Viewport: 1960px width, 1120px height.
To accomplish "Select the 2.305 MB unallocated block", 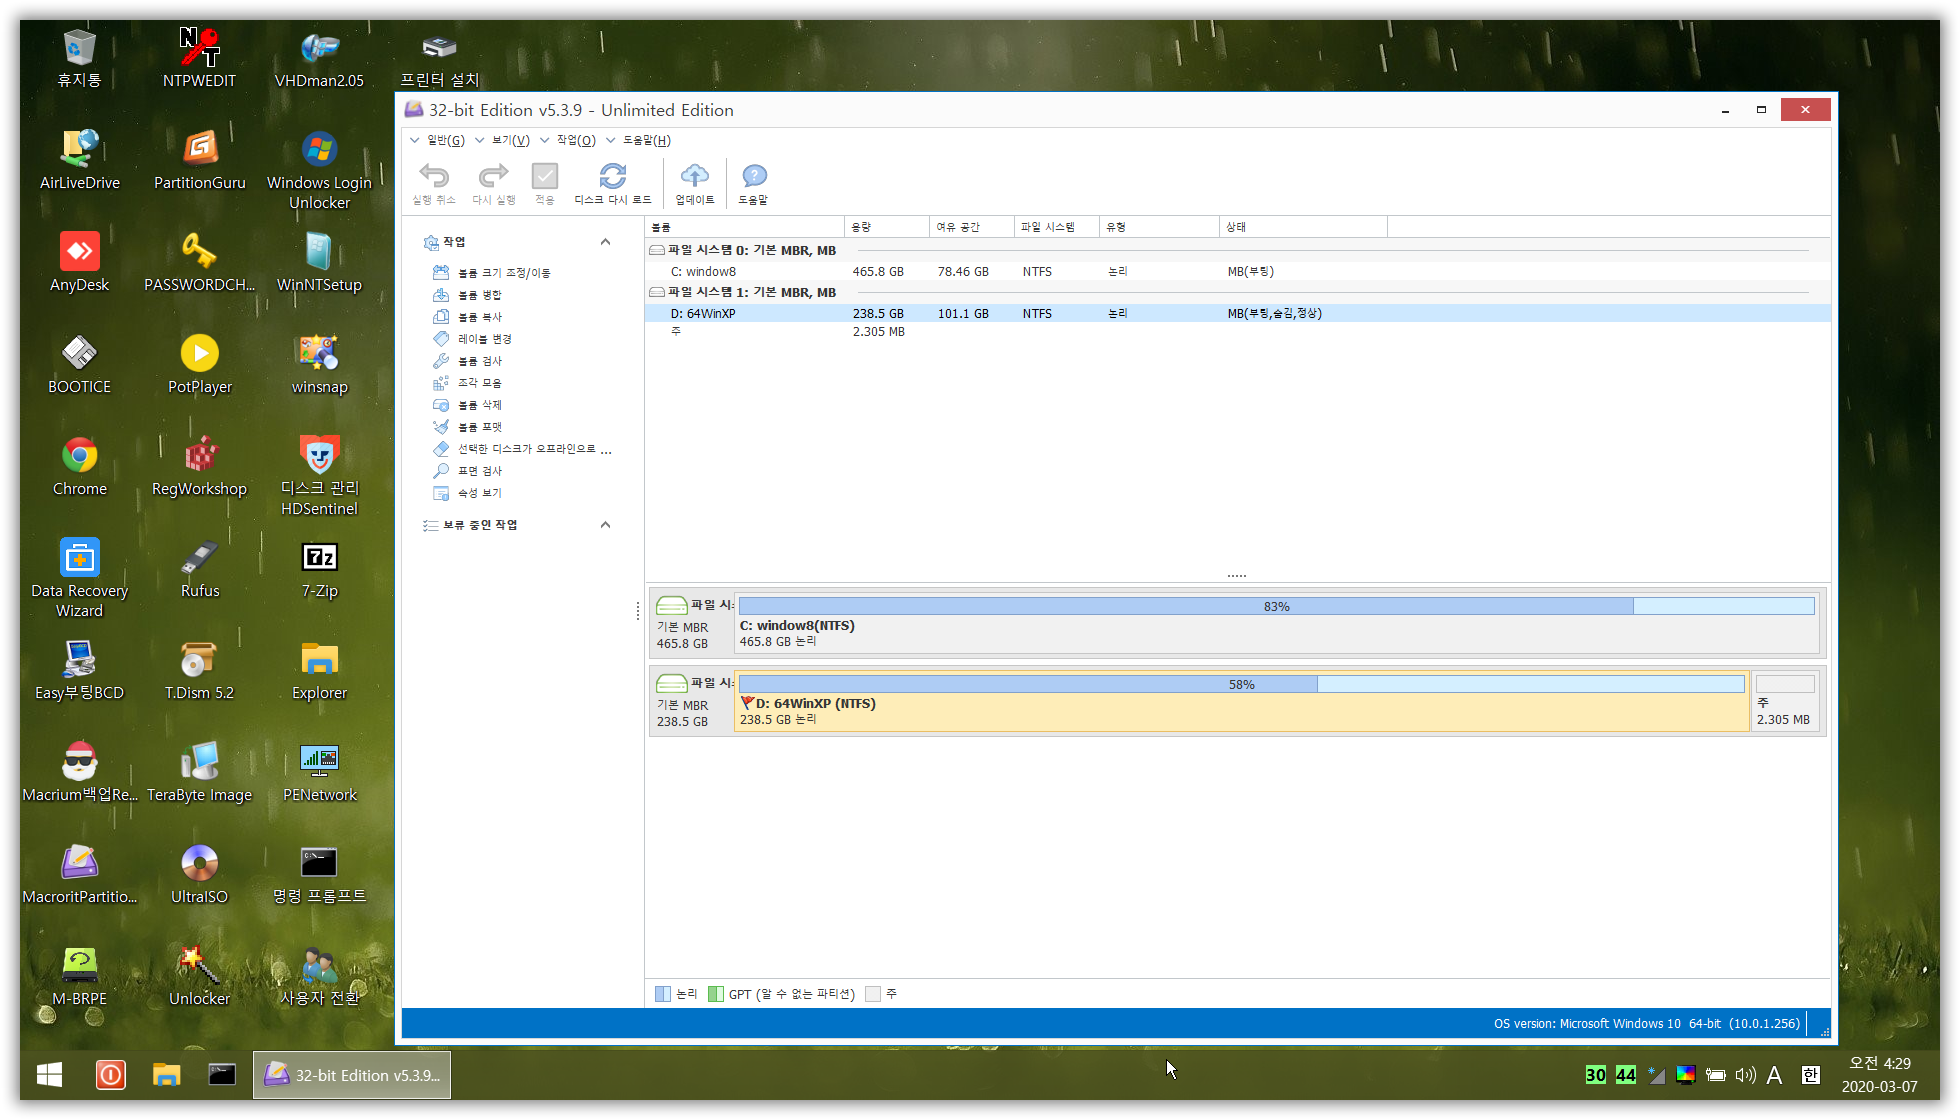I will (1785, 702).
